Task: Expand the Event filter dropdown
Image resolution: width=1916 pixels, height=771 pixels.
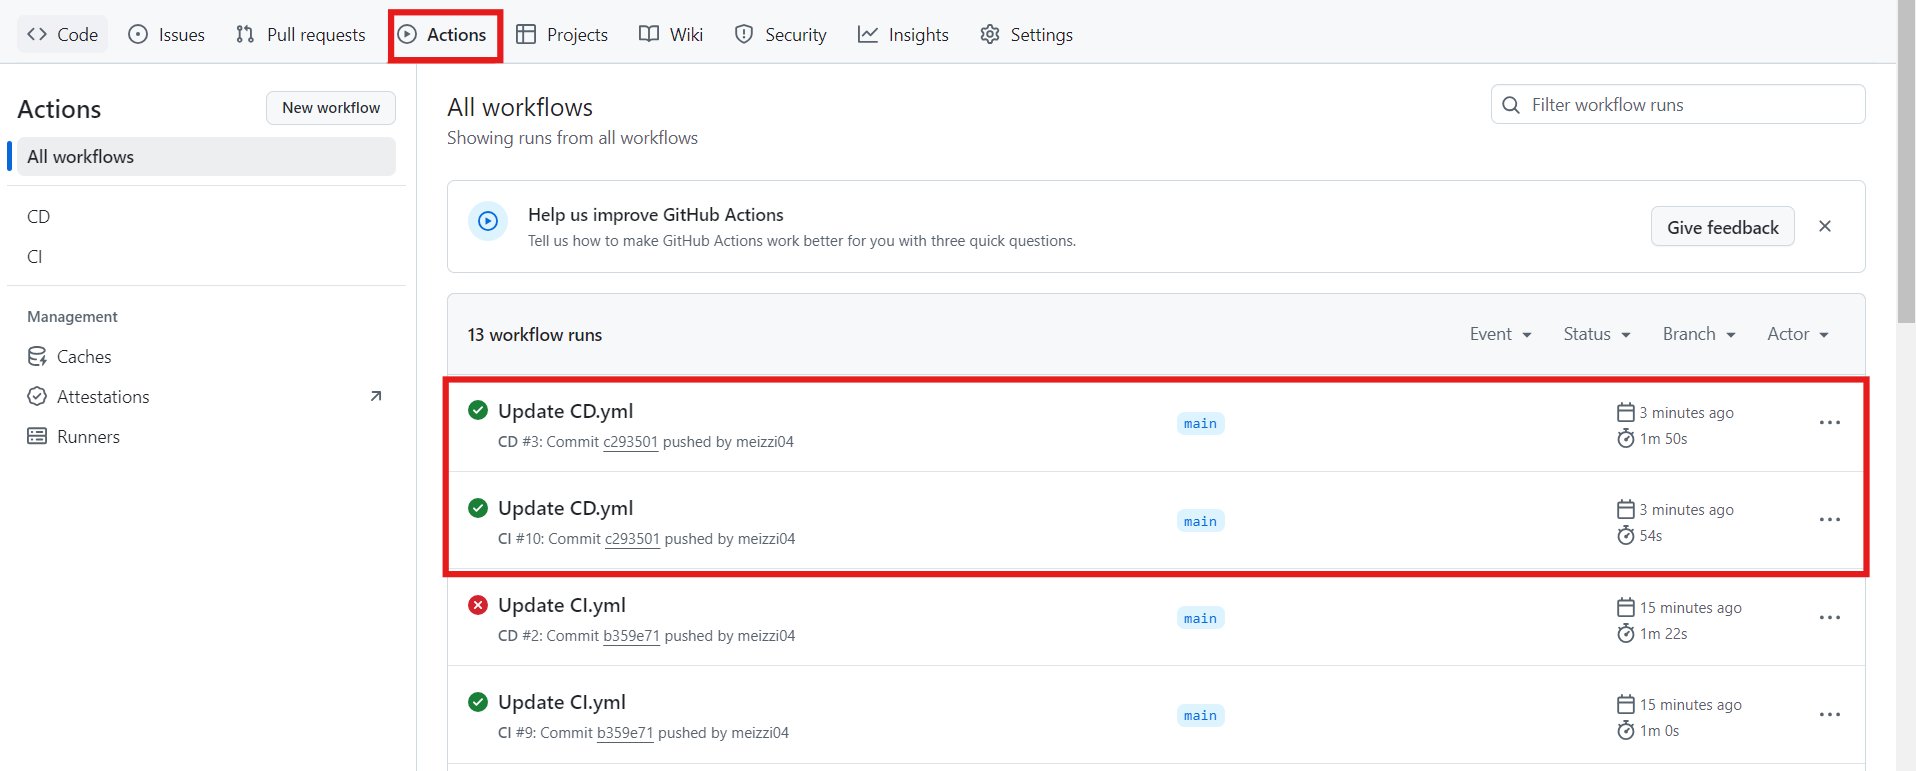Action: click(1501, 334)
